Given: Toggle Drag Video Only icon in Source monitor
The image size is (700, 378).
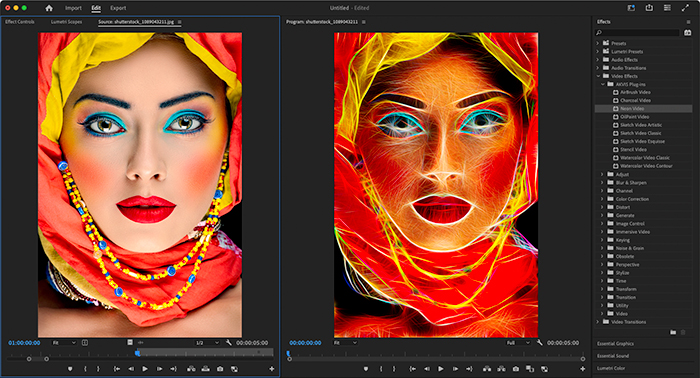Looking at the screenshot, I should (x=130, y=342).
